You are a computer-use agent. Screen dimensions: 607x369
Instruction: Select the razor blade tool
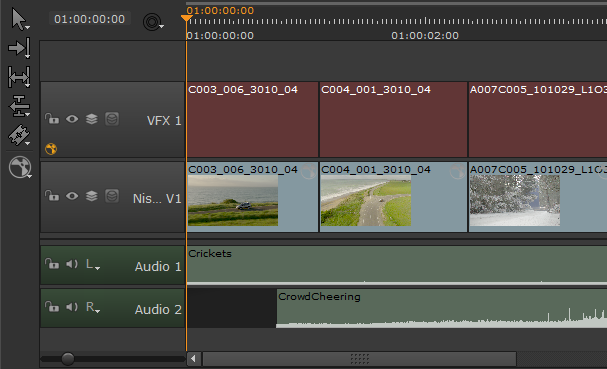click(19, 135)
